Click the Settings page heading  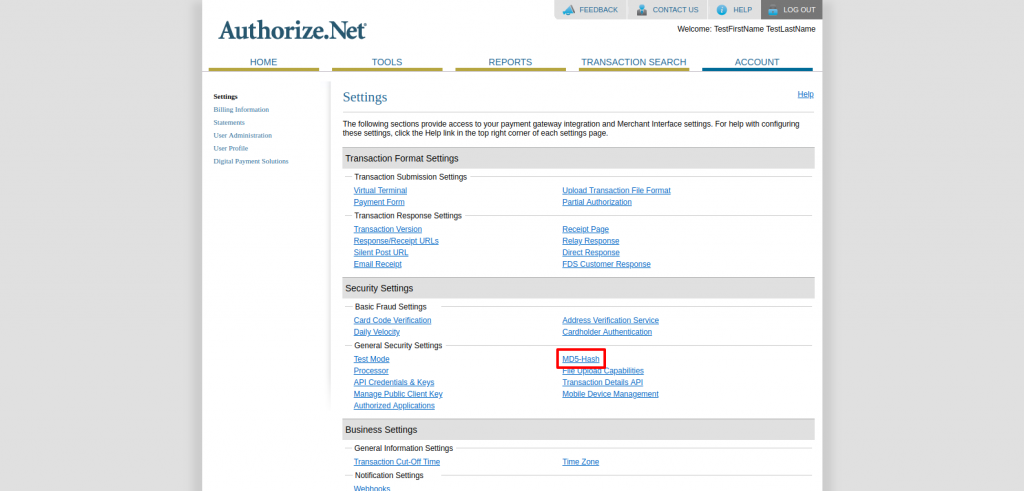click(x=365, y=97)
